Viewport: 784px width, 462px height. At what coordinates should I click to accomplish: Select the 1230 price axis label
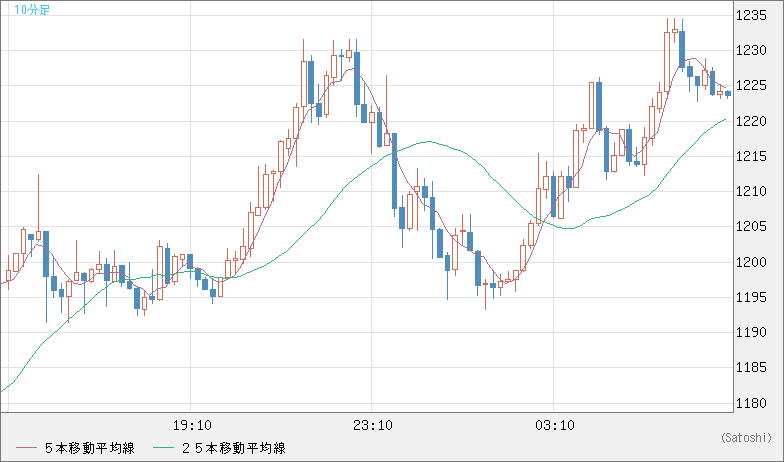[751, 50]
